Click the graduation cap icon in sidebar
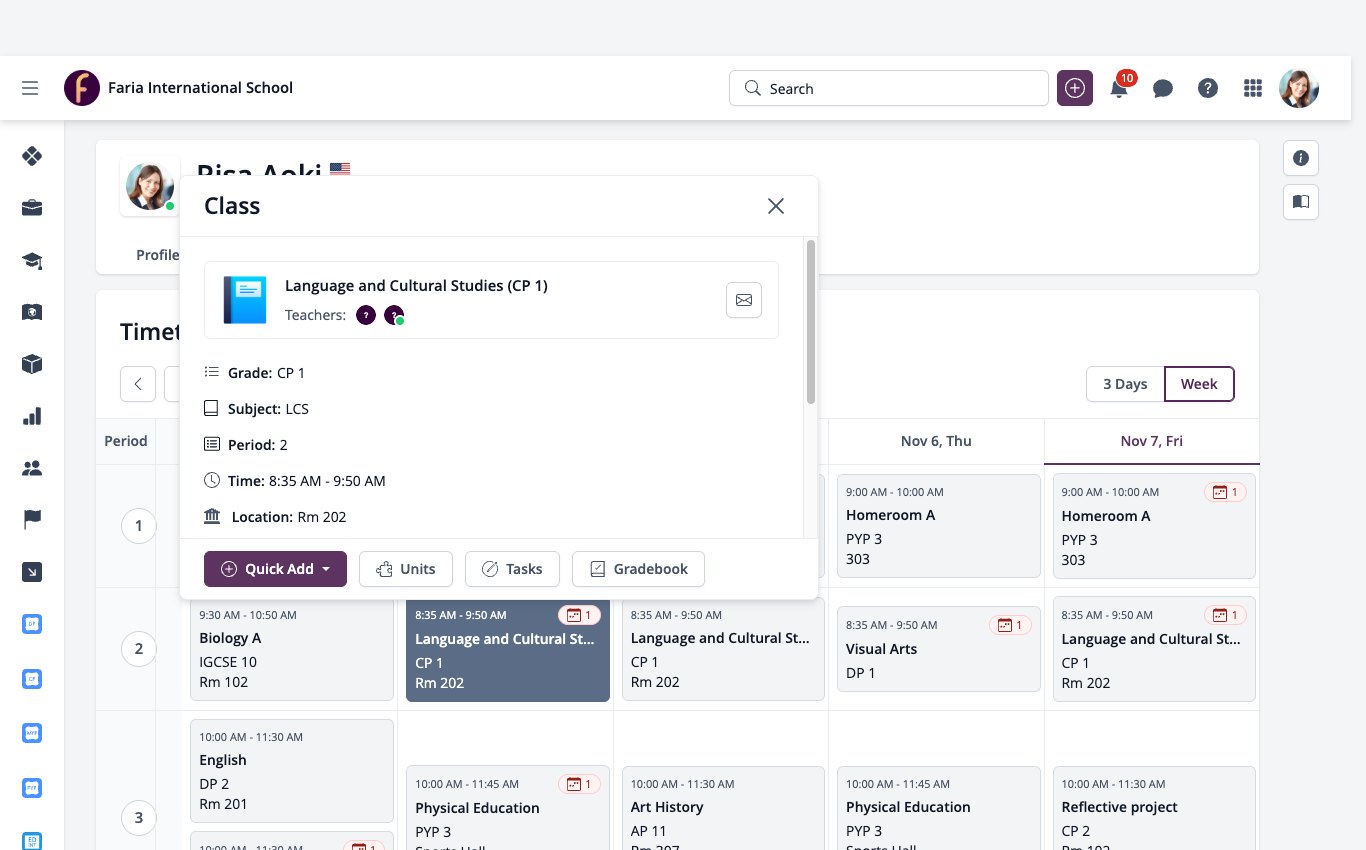This screenshot has width=1366, height=850. click(32, 260)
